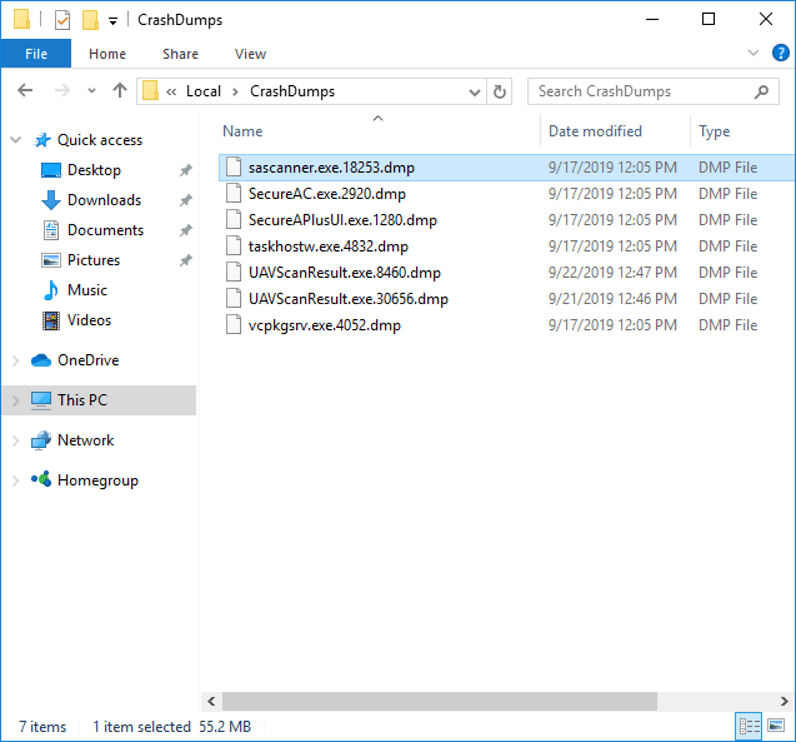Switch to the View ribbon tab
Screen dimensions: 796x742
250,54
